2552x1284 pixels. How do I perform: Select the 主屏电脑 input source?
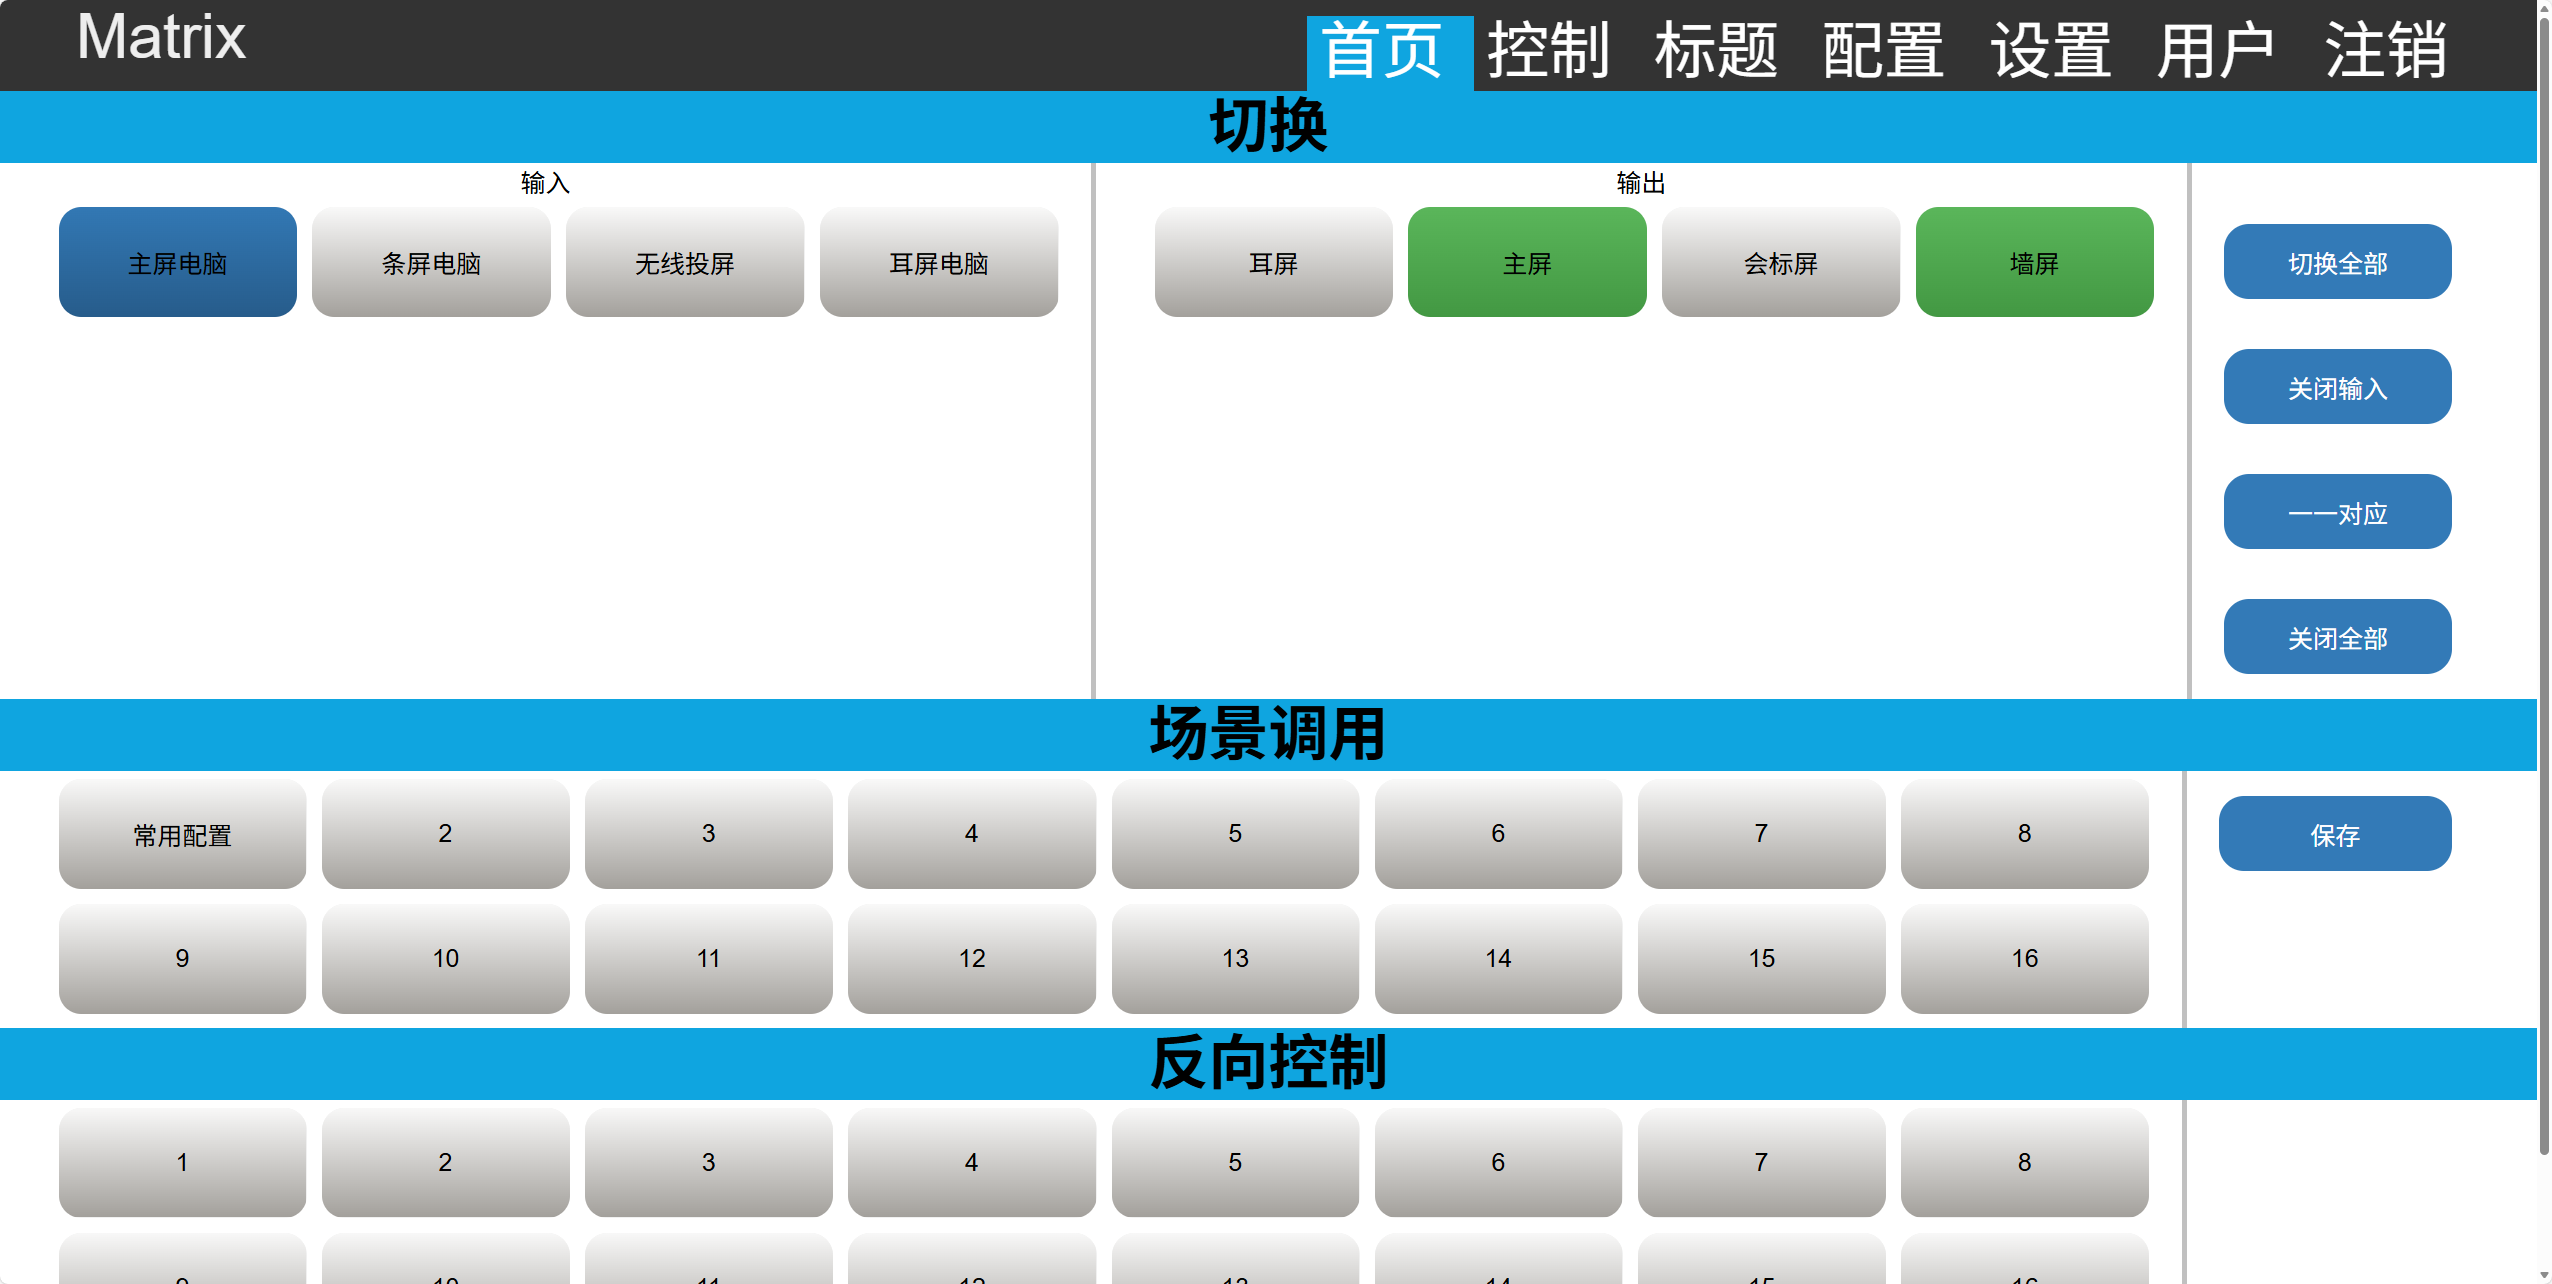tap(178, 263)
